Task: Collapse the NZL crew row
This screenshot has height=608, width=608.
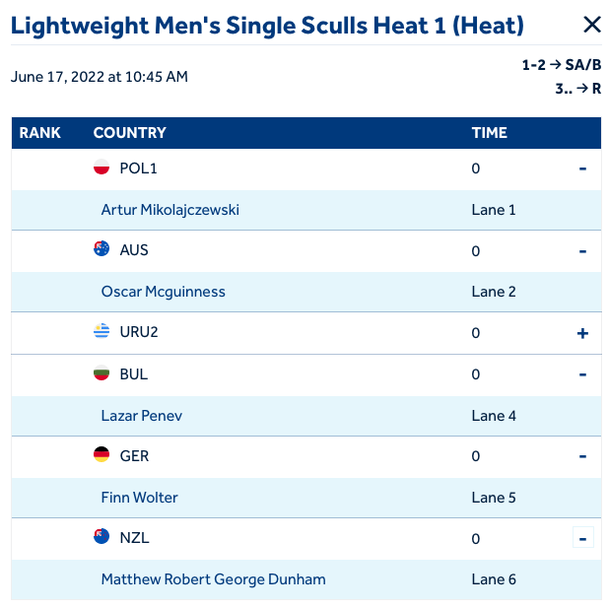Action: point(582,538)
